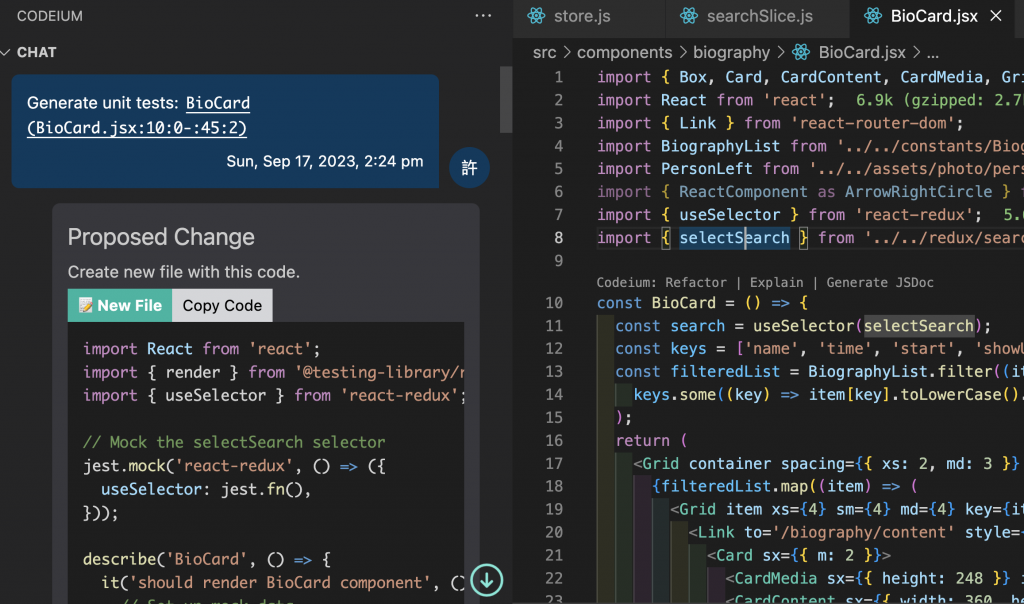Close the BioCard.jsx tab

[996, 16]
